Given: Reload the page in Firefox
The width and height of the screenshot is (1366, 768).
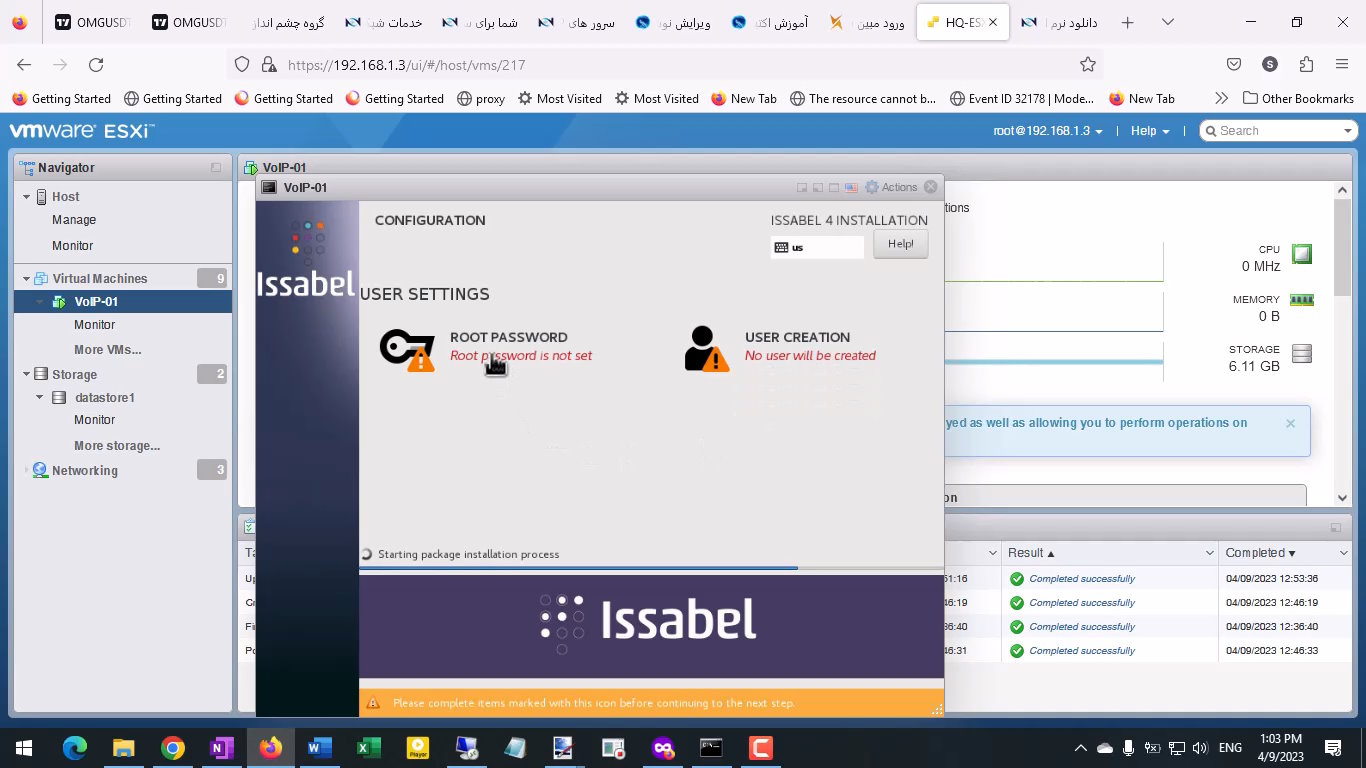Looking at the screenshot, I should click(96, 65).
